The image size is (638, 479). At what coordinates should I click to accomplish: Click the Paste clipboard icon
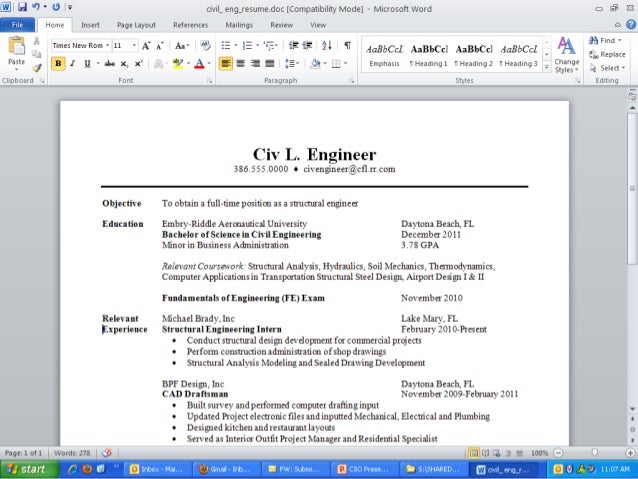coord(16,46)
